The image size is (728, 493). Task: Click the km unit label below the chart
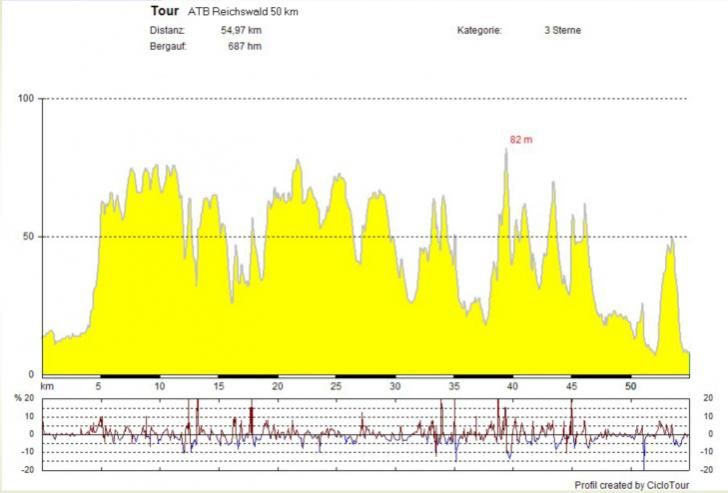click(46, 386)
